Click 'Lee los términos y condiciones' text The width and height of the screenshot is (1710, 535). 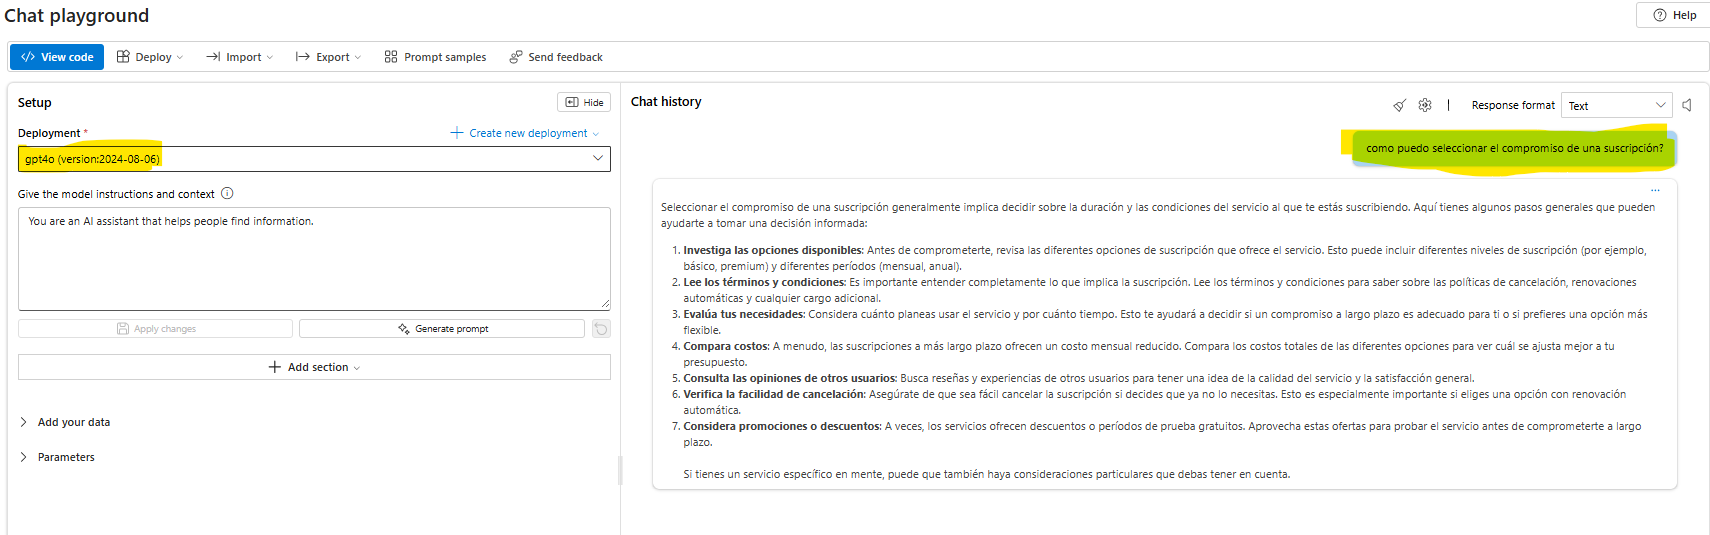(x=764, y=282)
